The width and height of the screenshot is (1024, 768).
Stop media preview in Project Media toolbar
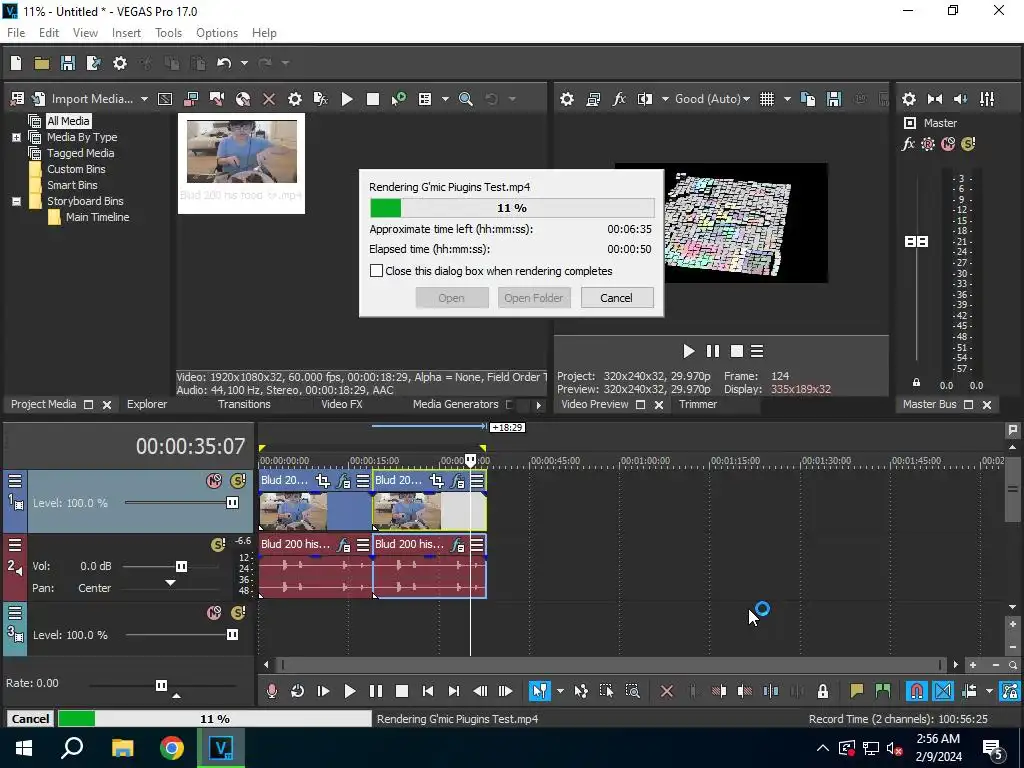tap(373, 99)
